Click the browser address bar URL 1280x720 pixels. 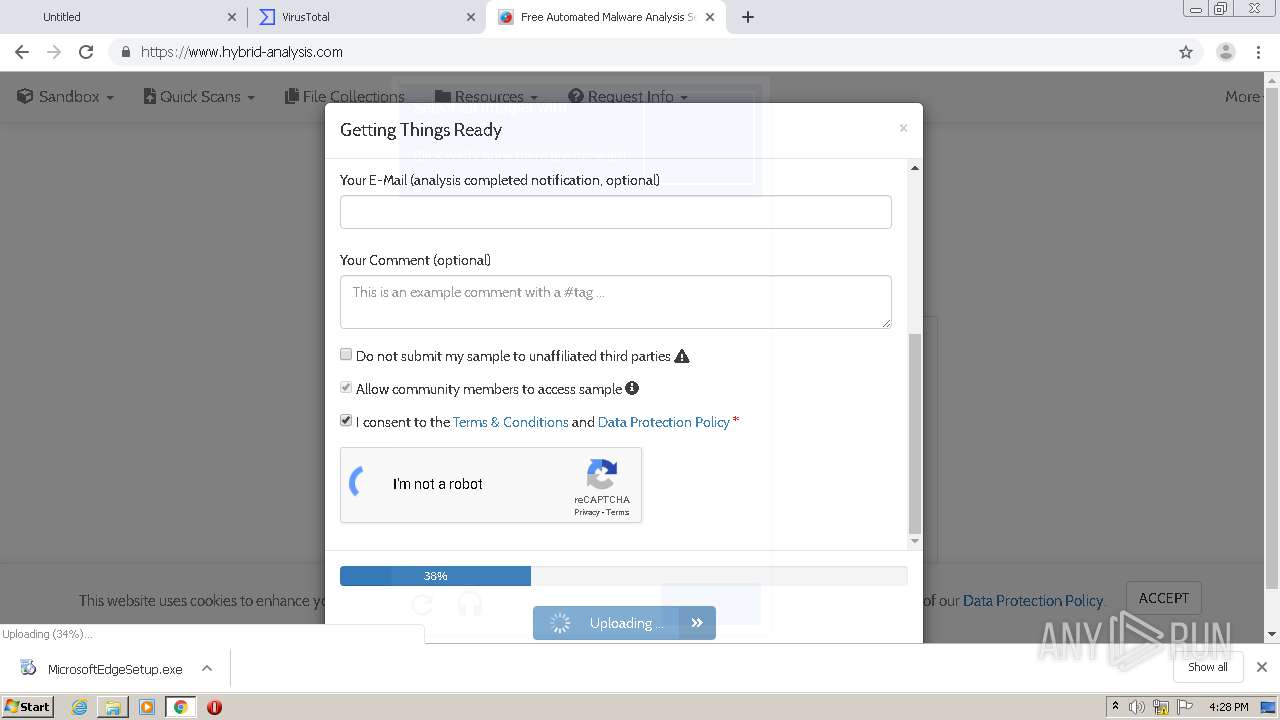(242, 52)
